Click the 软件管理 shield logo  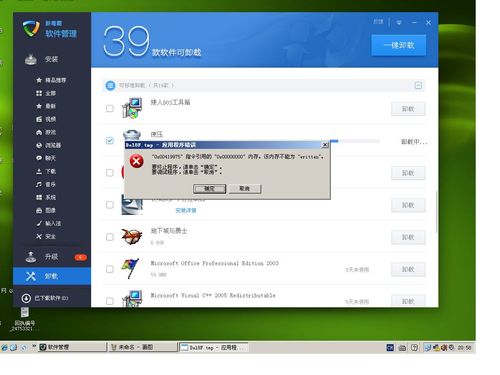[x=31, y=29]
